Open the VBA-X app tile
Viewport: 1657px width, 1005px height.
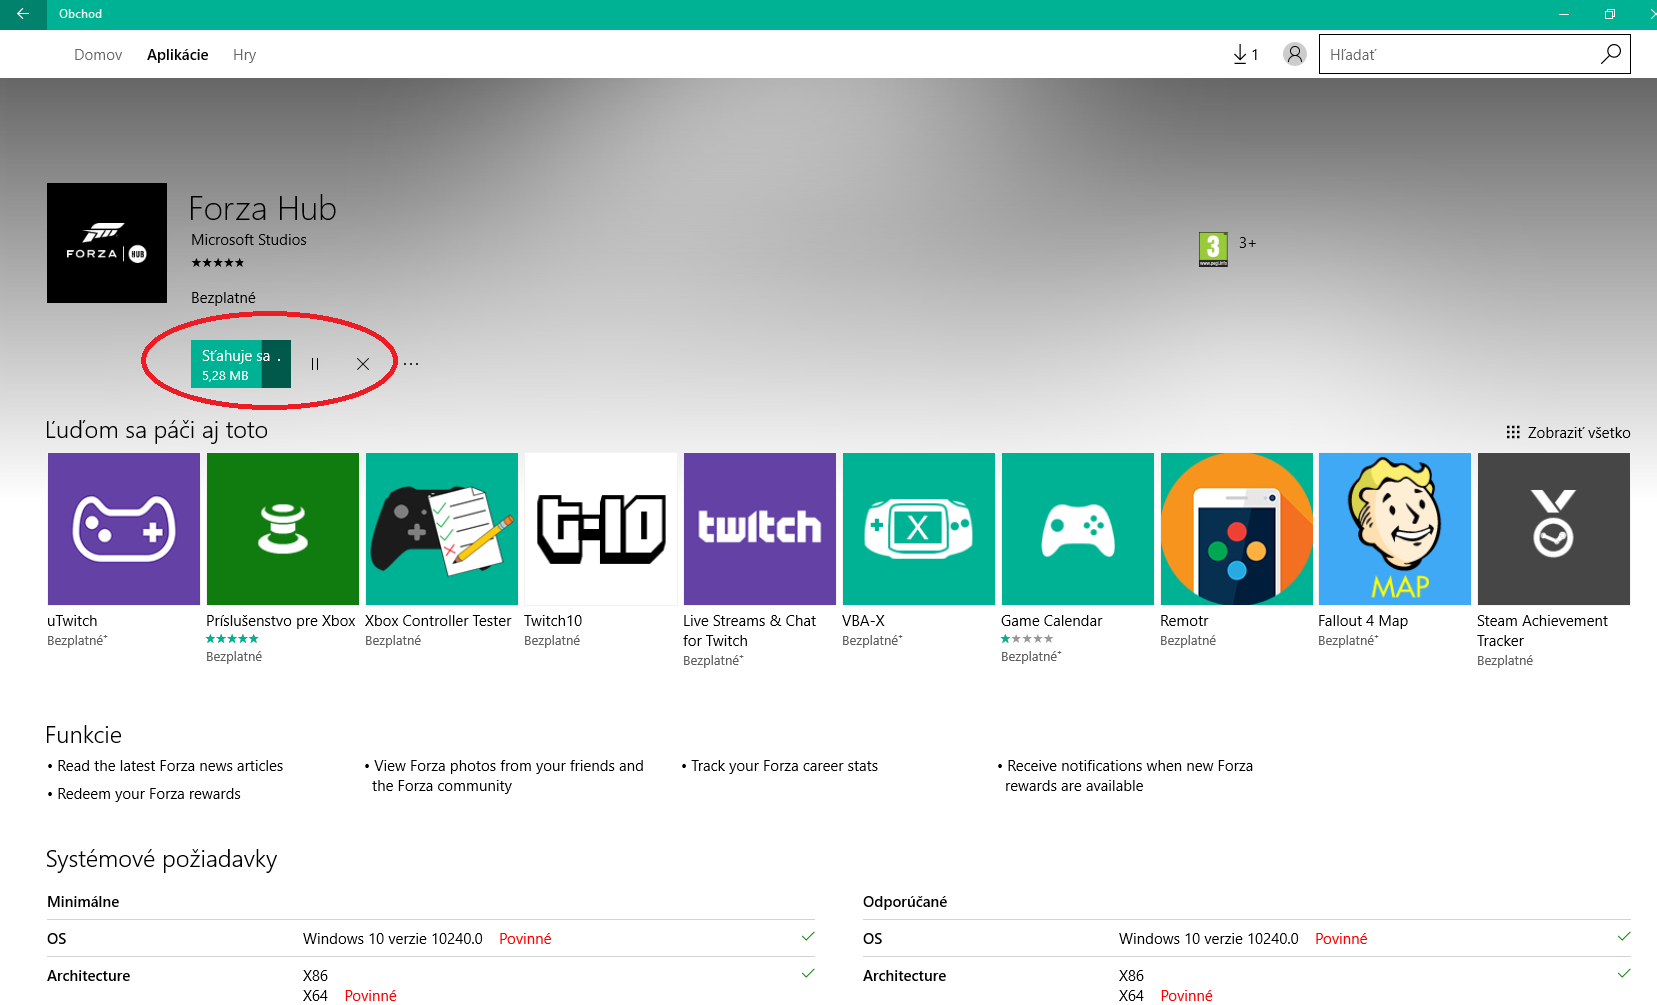(x=919, y=529)
